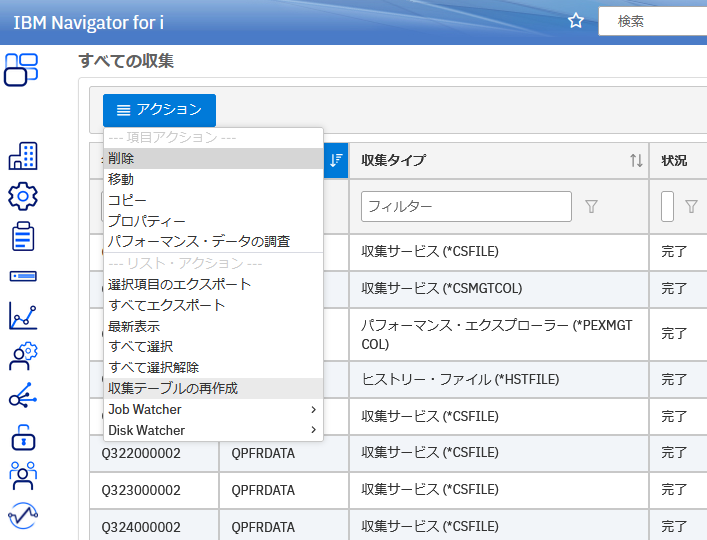Click the アクション button
The height and width of the screenshot is (540, 707).
pos(159,110)
